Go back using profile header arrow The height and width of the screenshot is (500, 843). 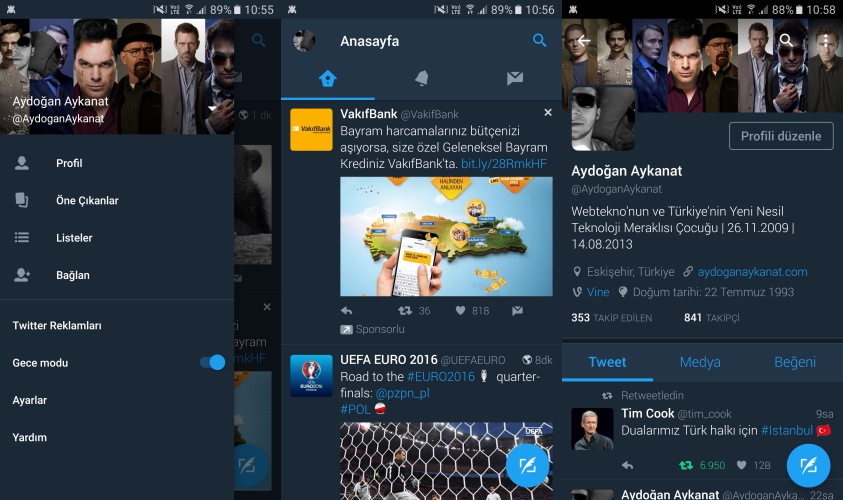pyautogui.click(x=584, y=40)
